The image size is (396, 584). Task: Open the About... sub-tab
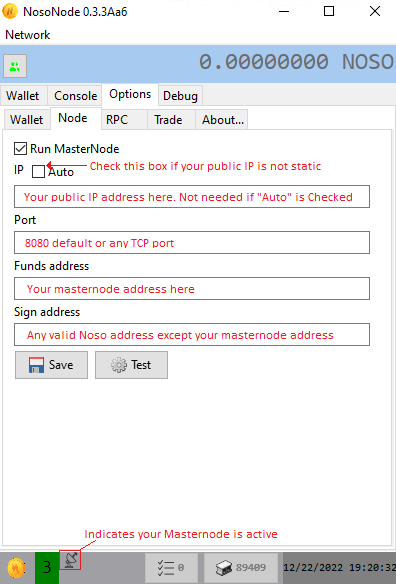(223, 120)
